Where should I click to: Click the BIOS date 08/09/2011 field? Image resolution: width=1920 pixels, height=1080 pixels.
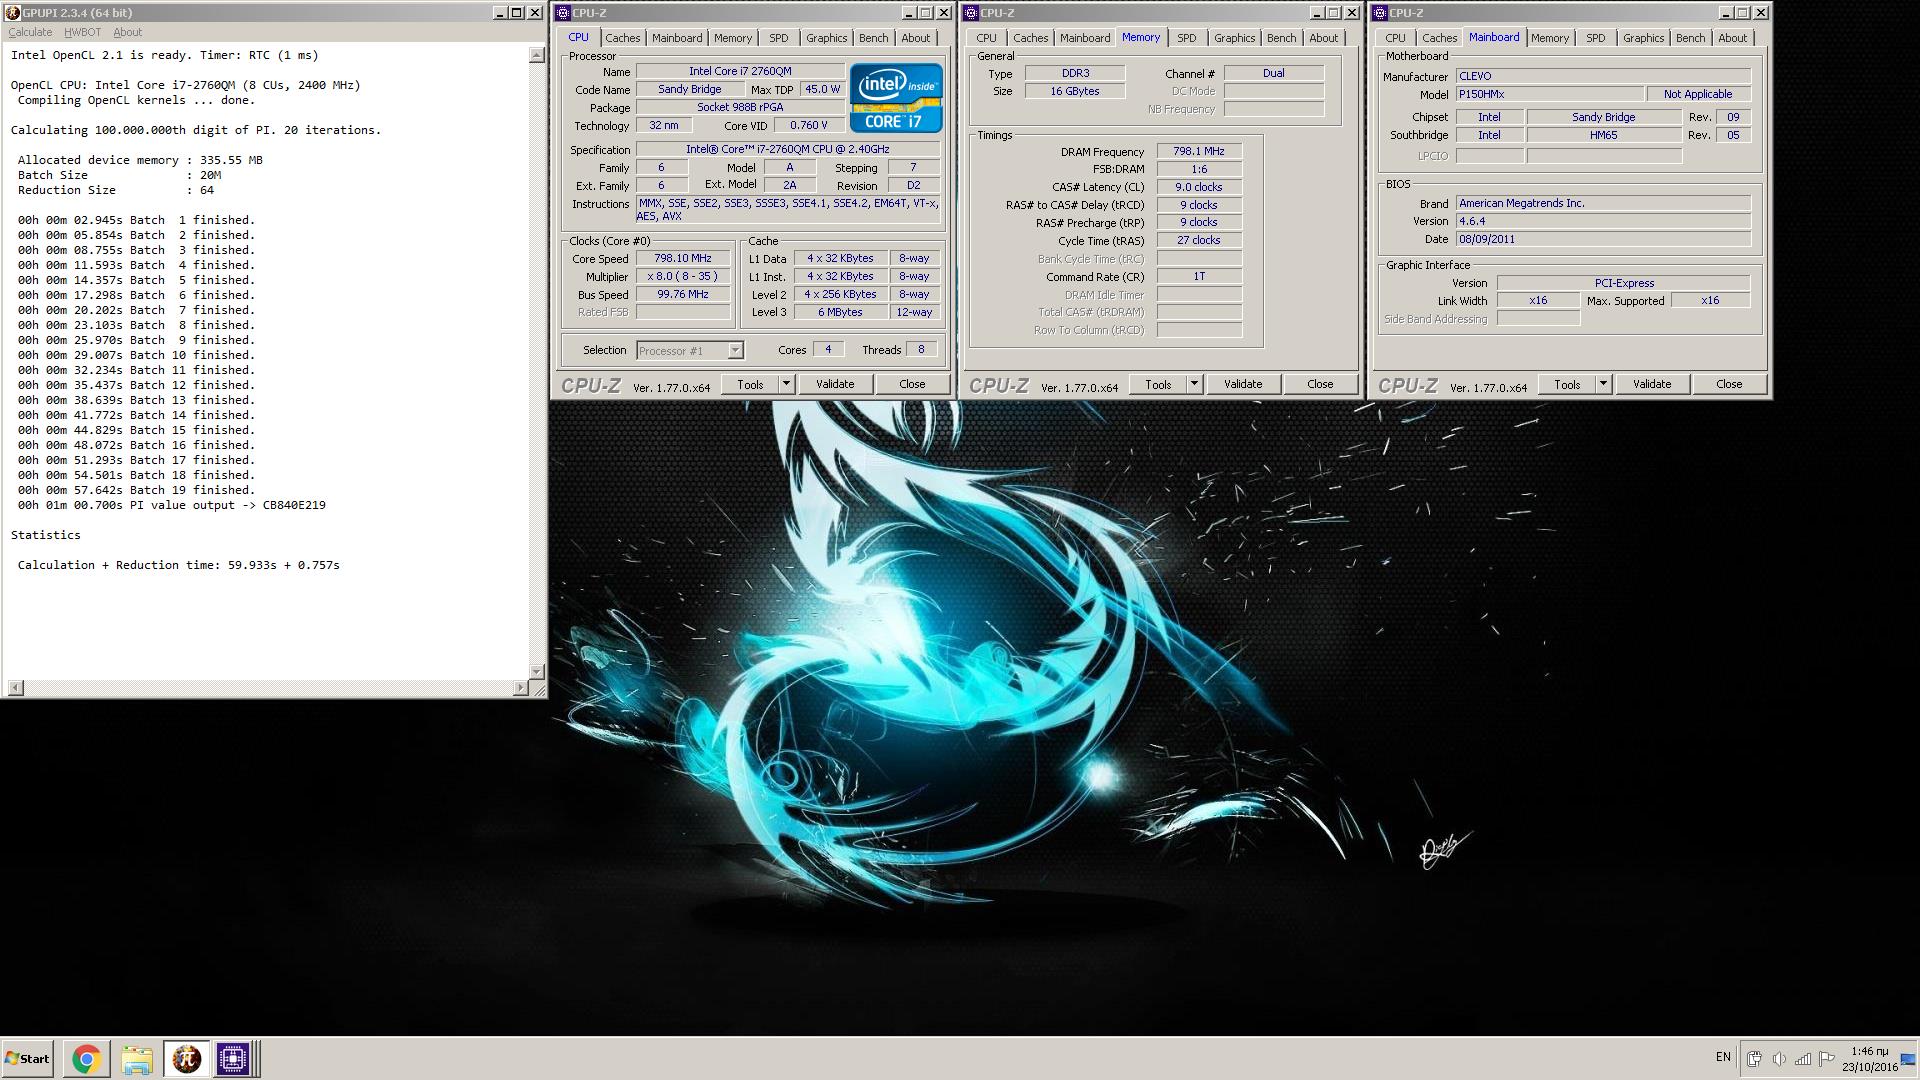click(x=1604, y=240)
